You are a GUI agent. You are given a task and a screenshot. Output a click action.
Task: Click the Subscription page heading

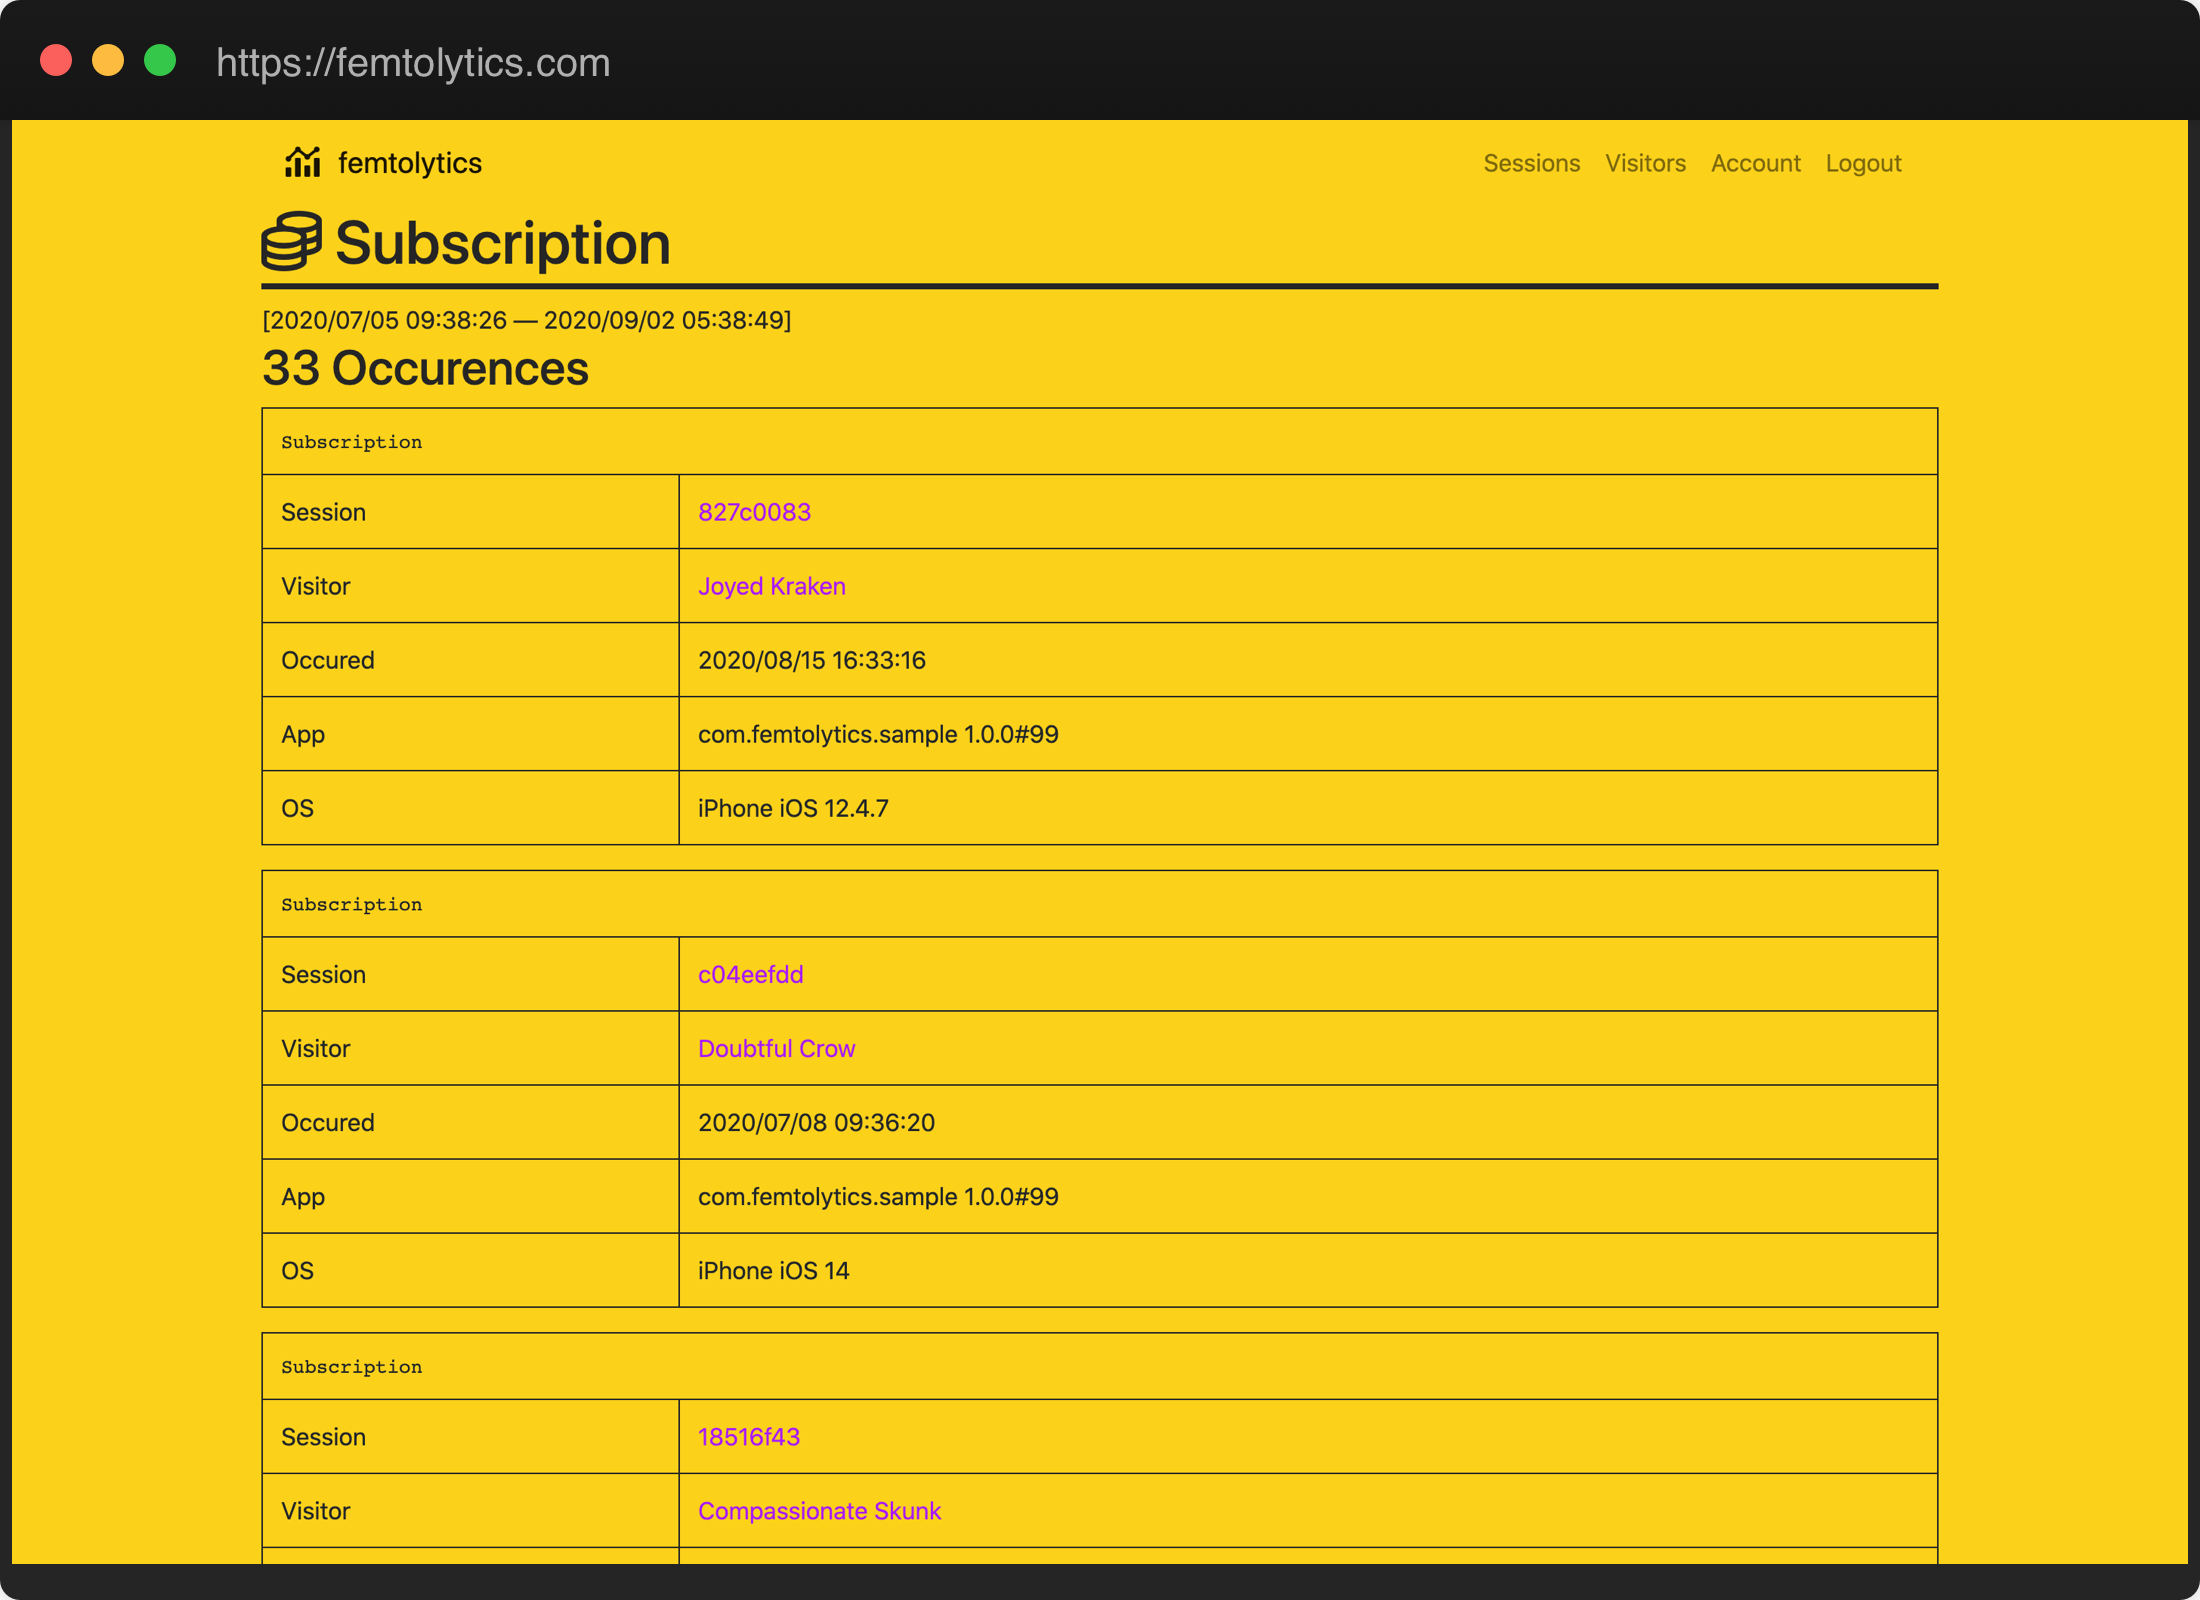[x=502, y=243]
